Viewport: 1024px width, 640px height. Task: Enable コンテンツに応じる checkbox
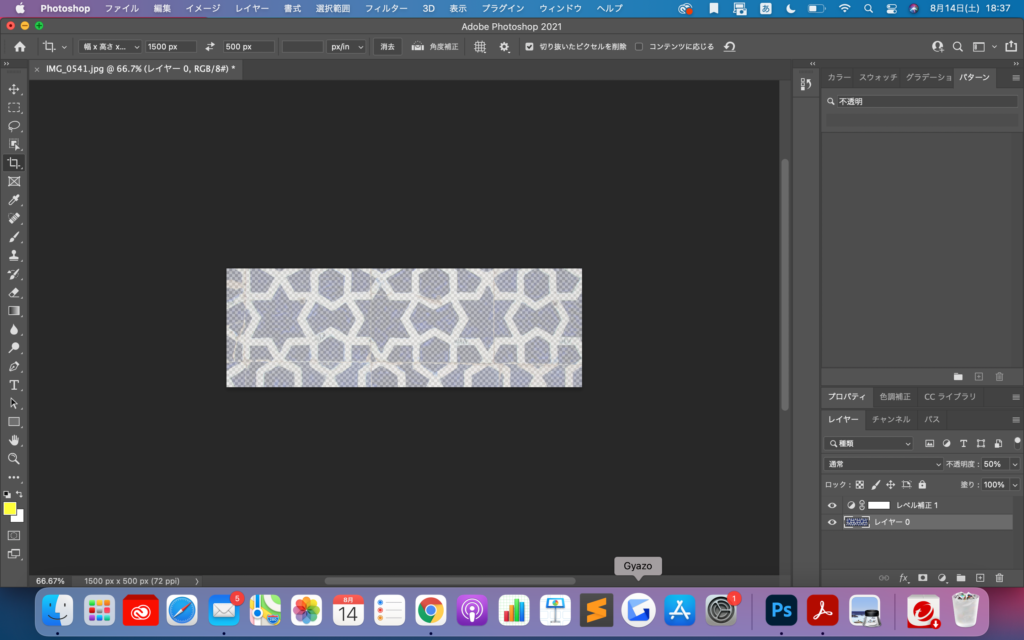[x=639, y=47]
